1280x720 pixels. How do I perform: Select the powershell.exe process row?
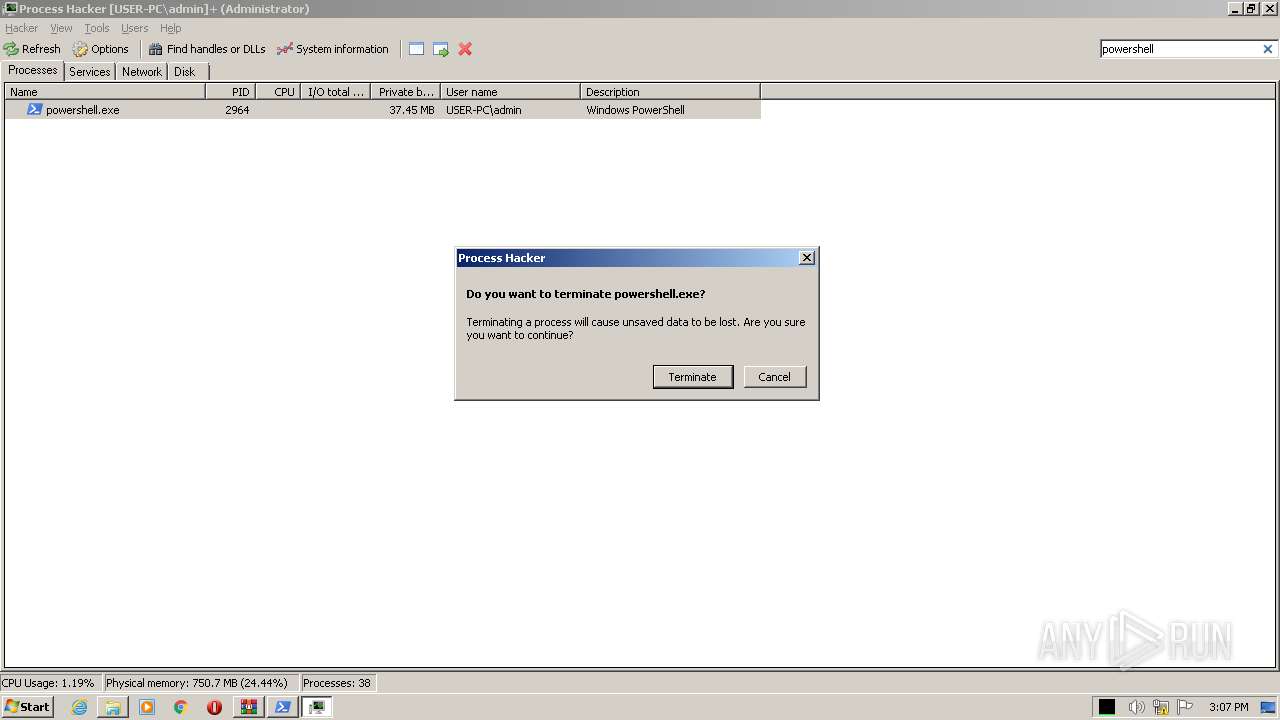click(383, 110)
